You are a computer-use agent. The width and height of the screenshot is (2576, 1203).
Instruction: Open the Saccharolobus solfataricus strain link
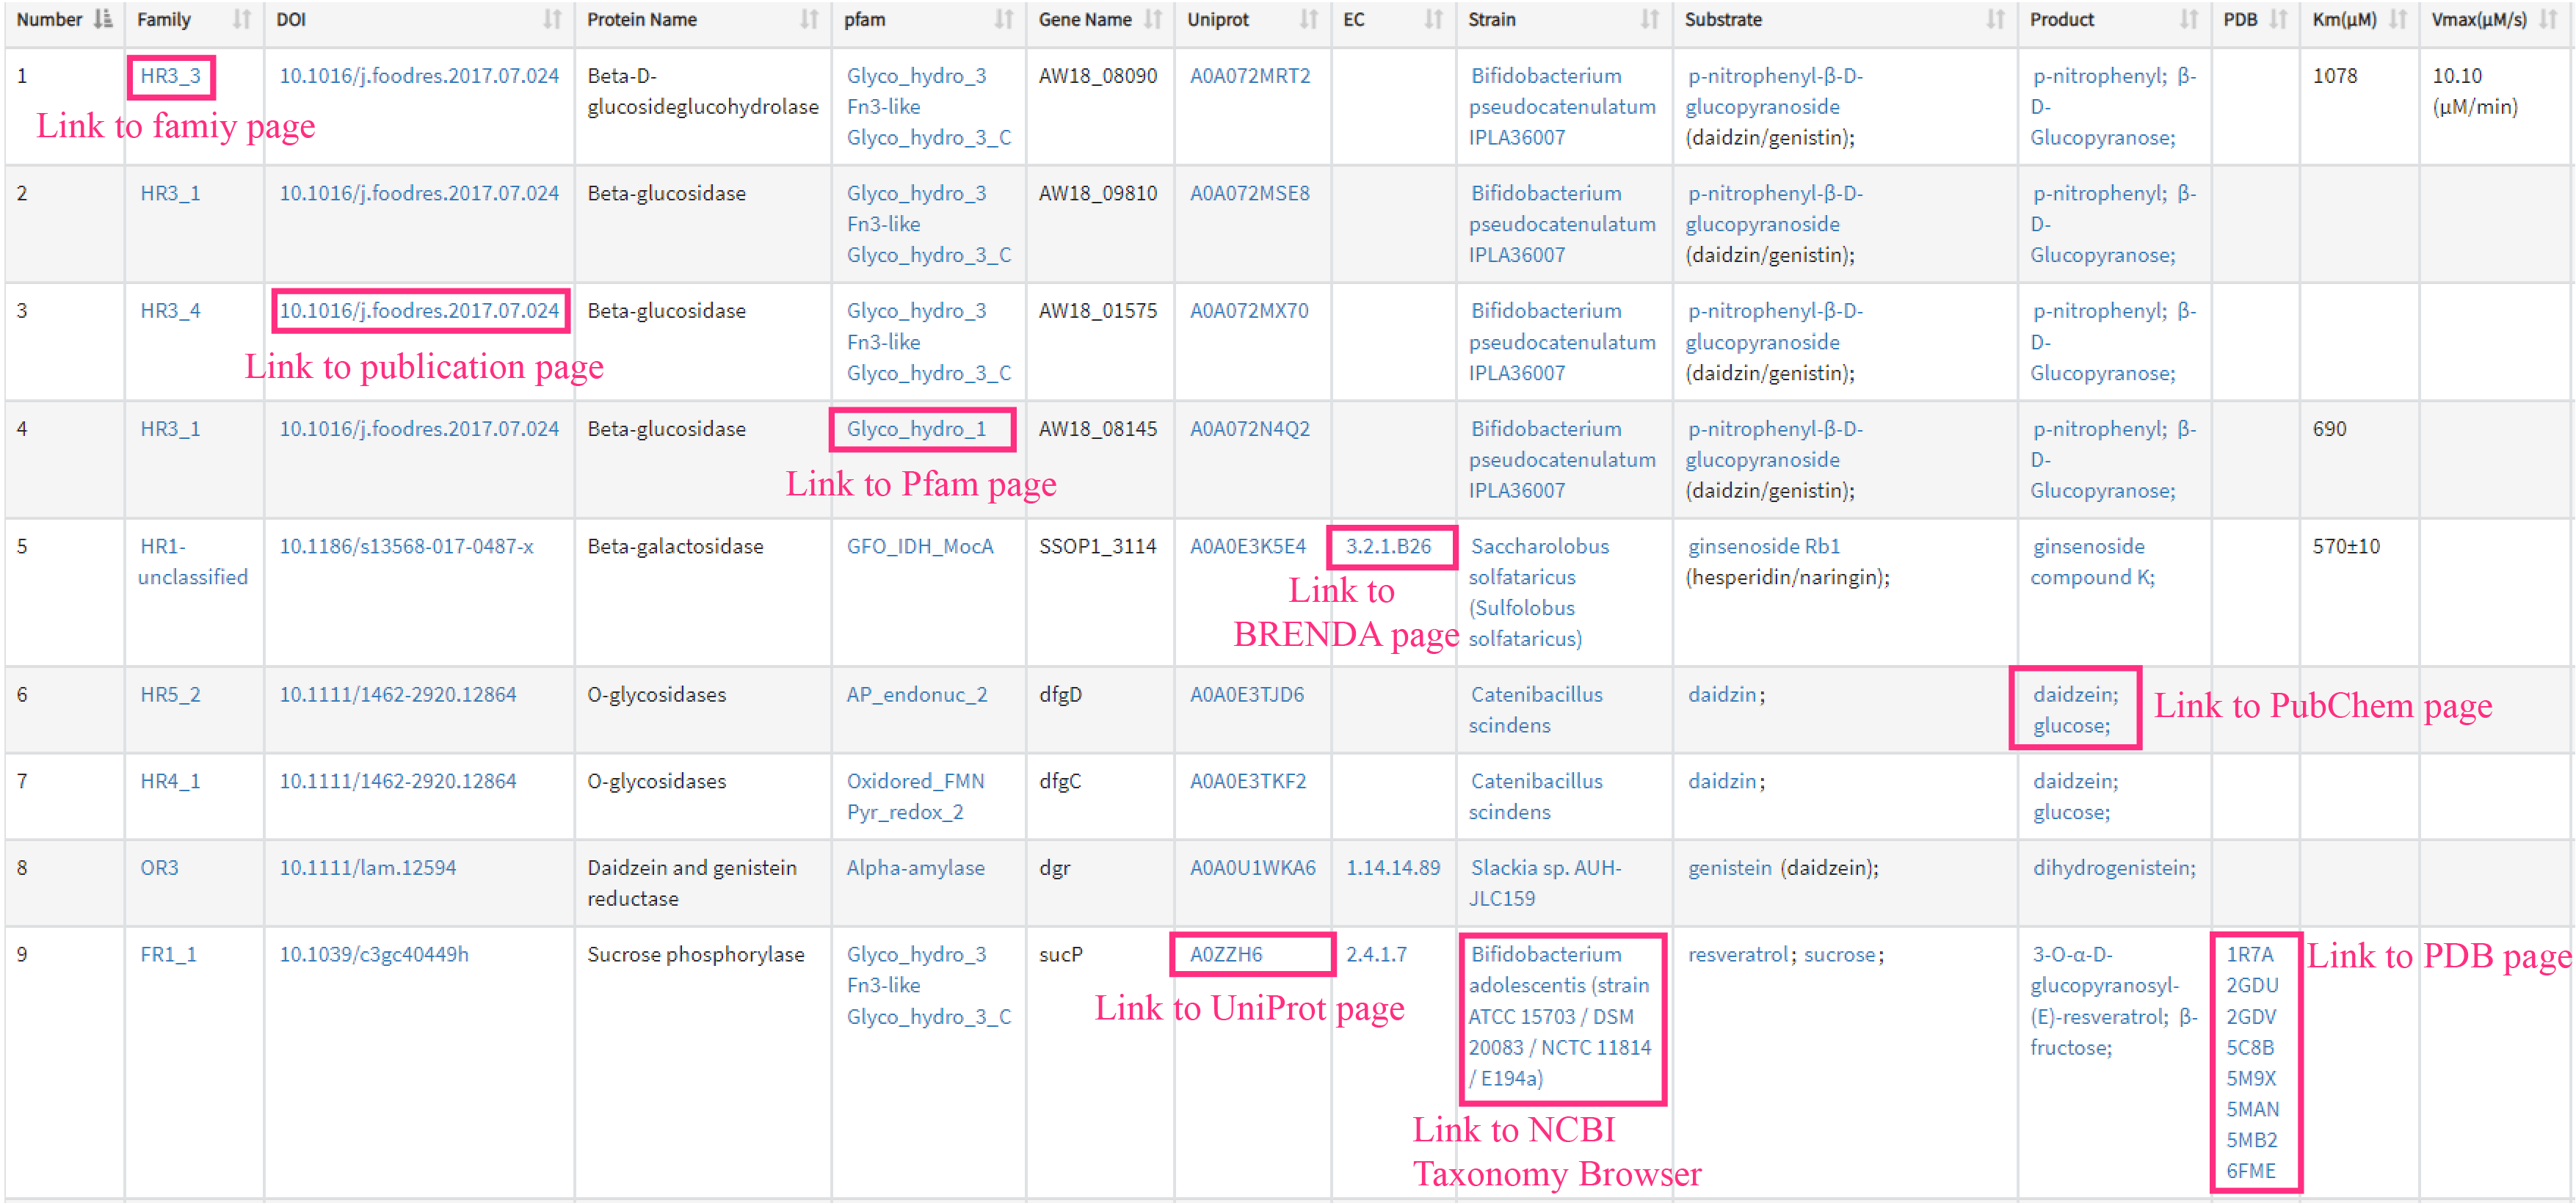1539,546
